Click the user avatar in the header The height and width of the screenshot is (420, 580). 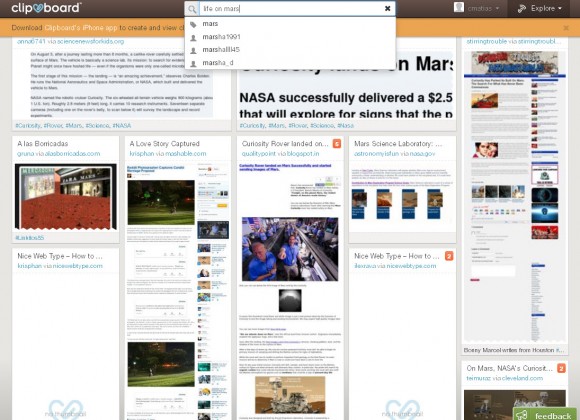pos(459,7)
